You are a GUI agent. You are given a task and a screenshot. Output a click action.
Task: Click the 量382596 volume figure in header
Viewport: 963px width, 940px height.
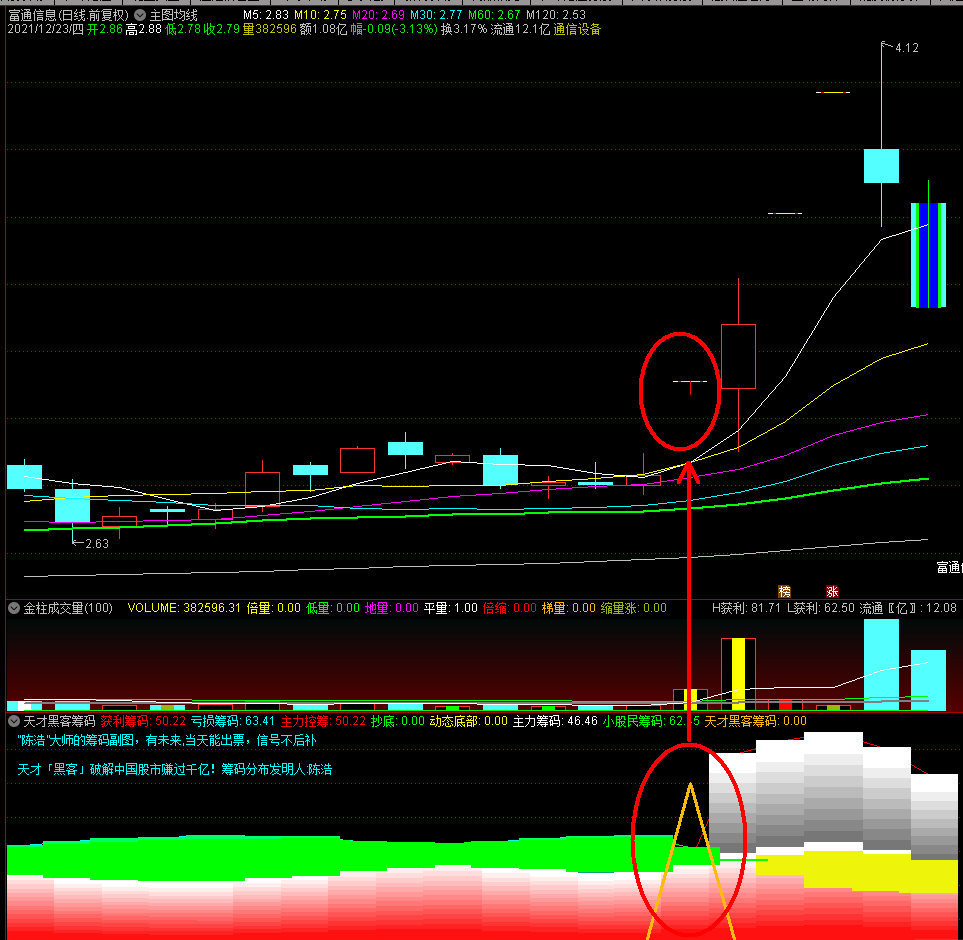[269, 29]
